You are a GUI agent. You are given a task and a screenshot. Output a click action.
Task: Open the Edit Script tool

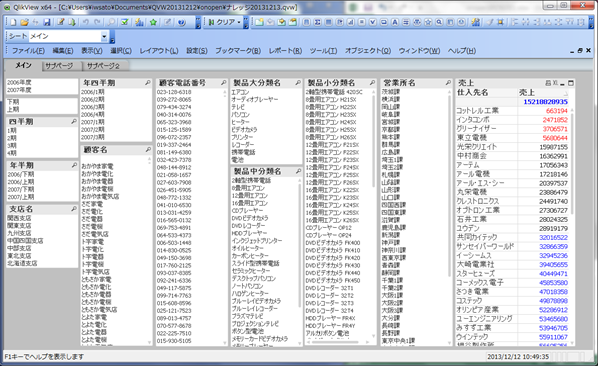click(61, 22)
